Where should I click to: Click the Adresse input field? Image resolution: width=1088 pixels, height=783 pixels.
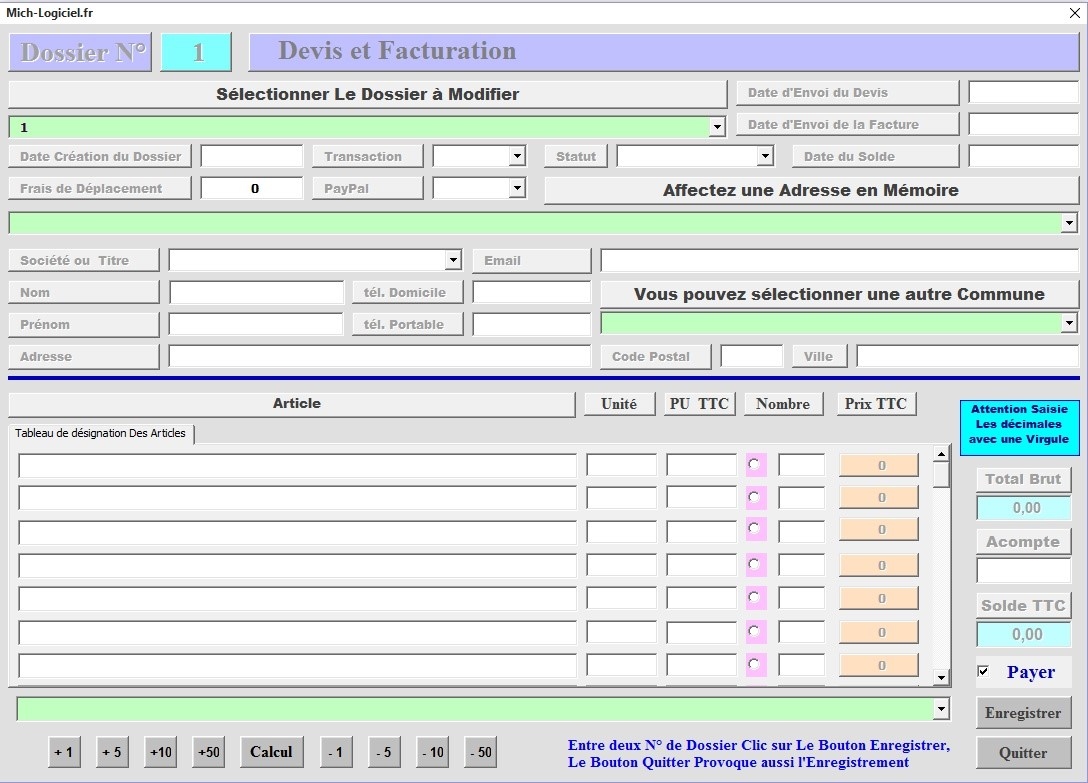point(380,356)
